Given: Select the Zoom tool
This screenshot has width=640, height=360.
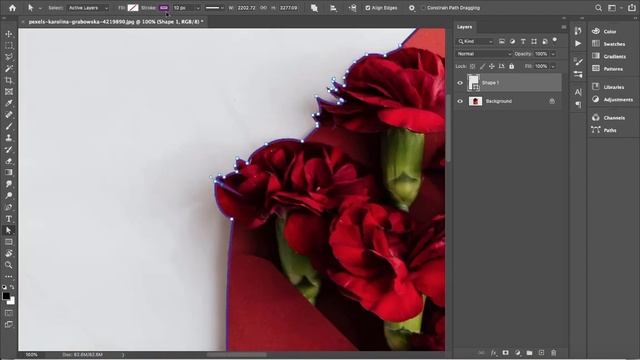Looking at the screenshot, I should click(x=9, y=265).
